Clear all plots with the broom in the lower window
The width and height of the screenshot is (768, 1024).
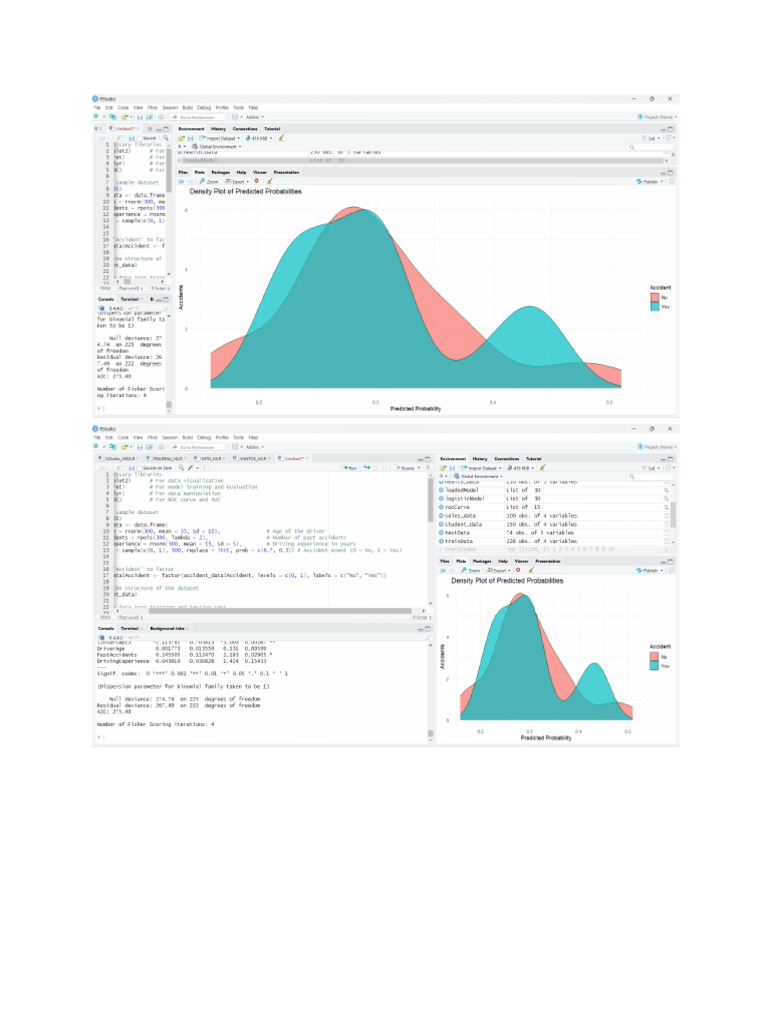[x=531, y=570]
